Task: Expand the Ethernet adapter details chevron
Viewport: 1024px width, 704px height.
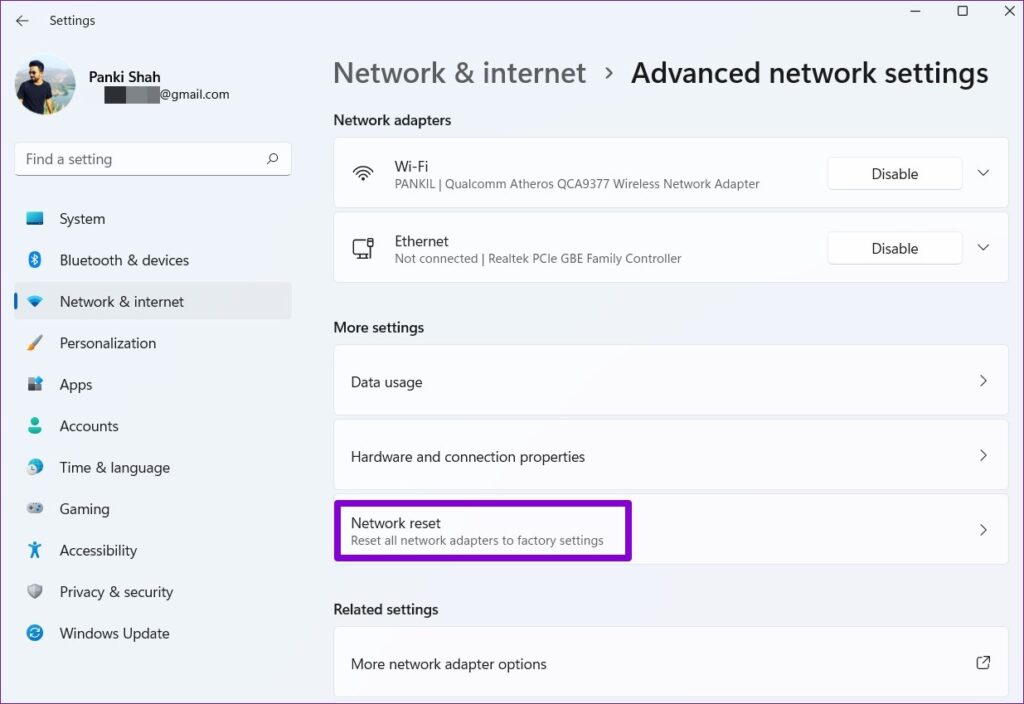Action: click(983, 248)
